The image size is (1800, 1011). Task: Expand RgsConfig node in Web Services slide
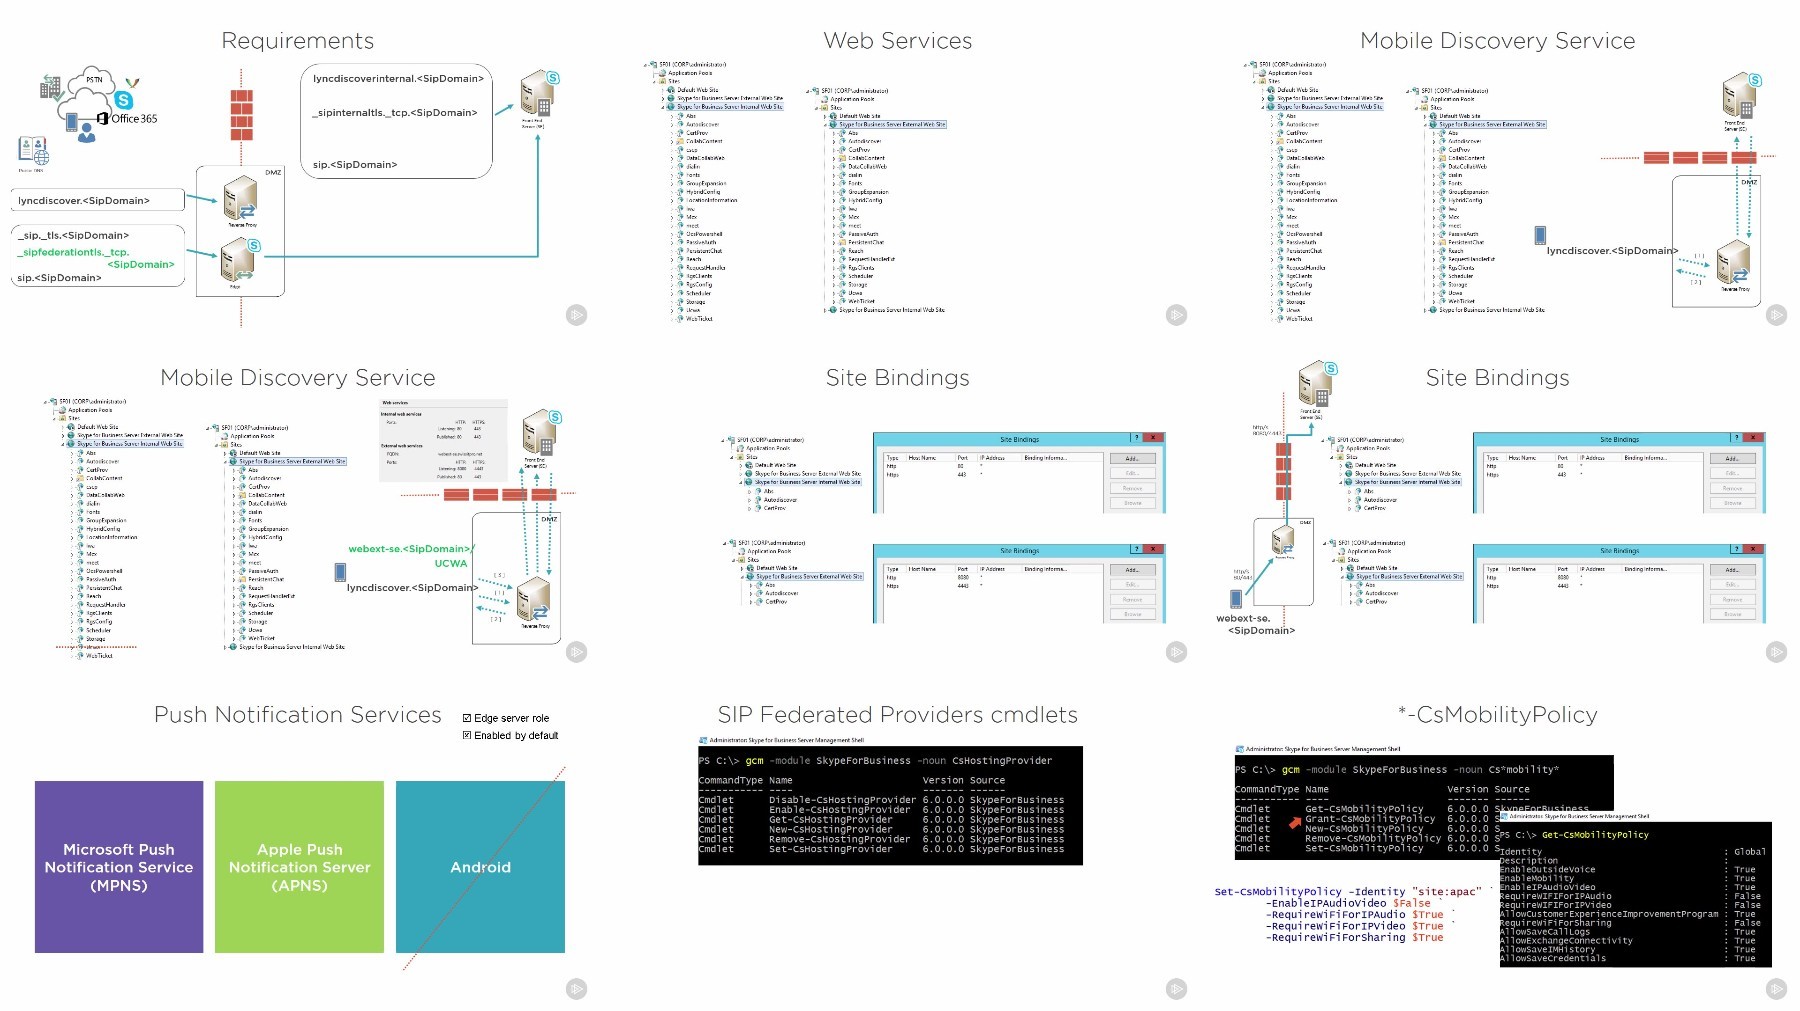click(672, 285)
